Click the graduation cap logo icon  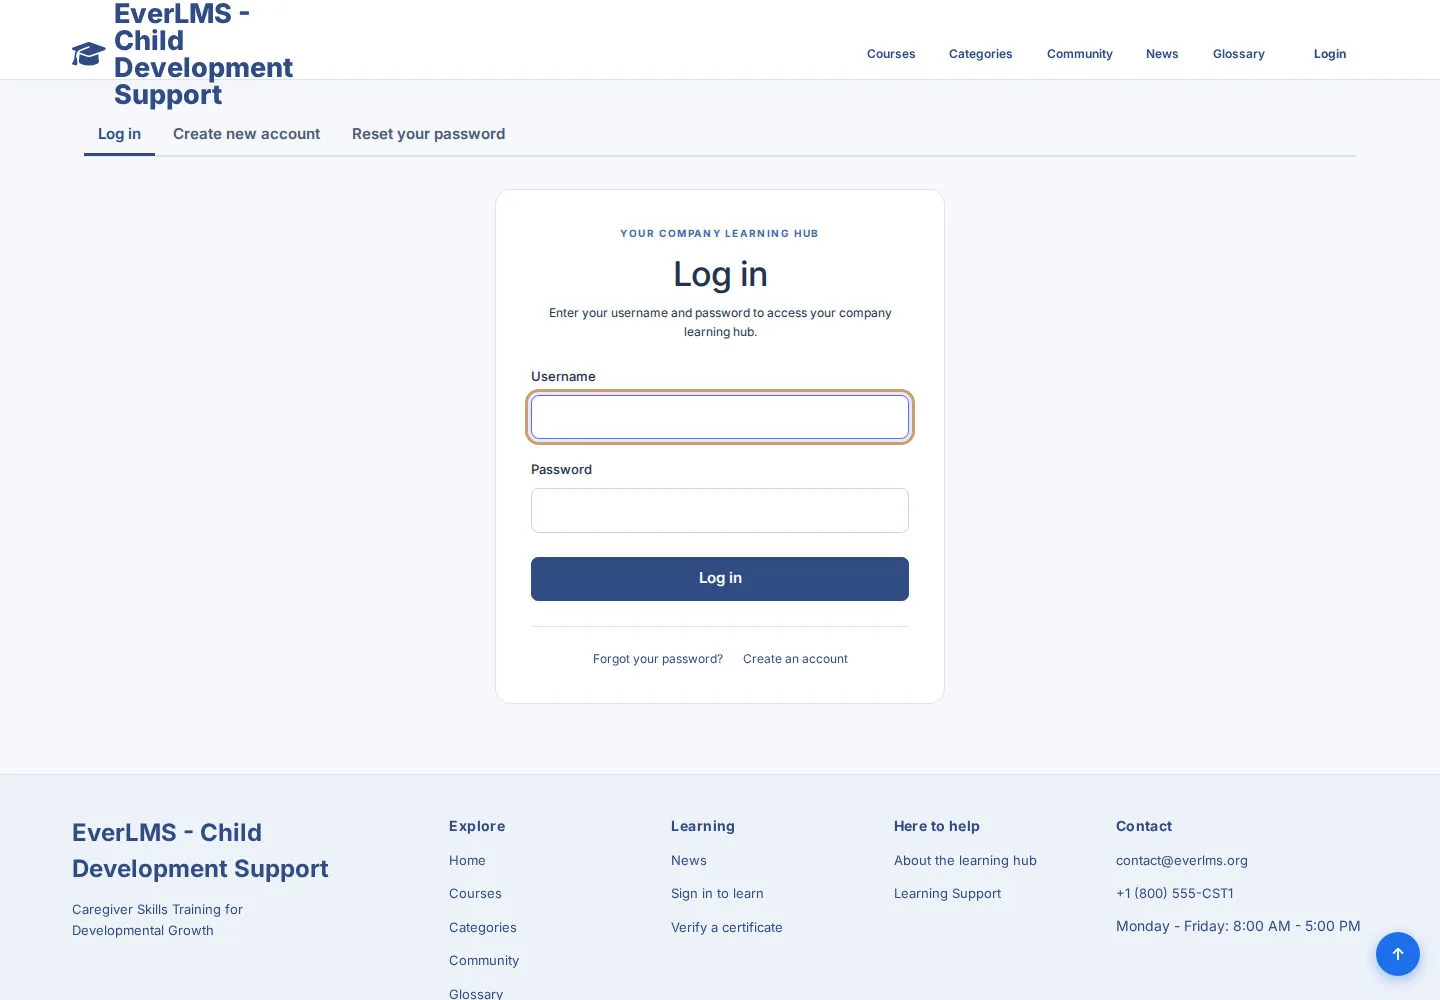pyautogui.click(x=89, y=54)
